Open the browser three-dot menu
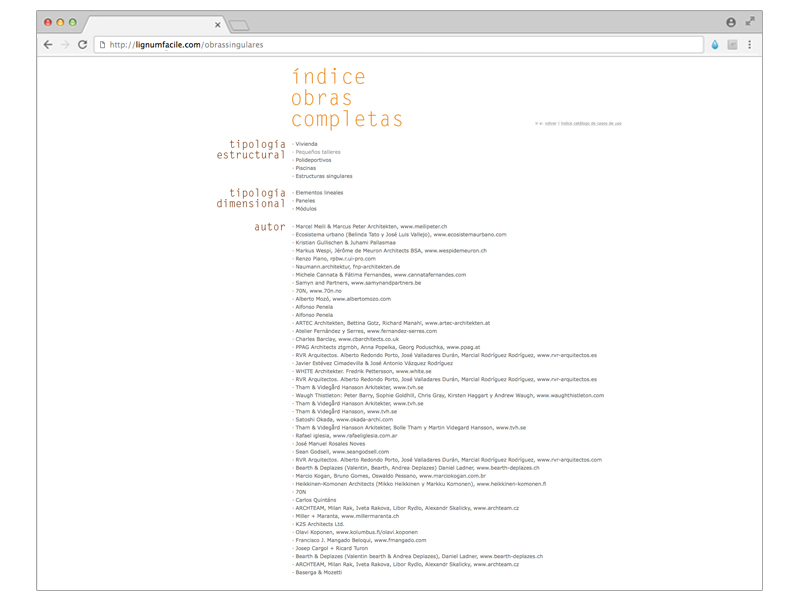This screenshot has width=800, height=600. coord(749,45)
